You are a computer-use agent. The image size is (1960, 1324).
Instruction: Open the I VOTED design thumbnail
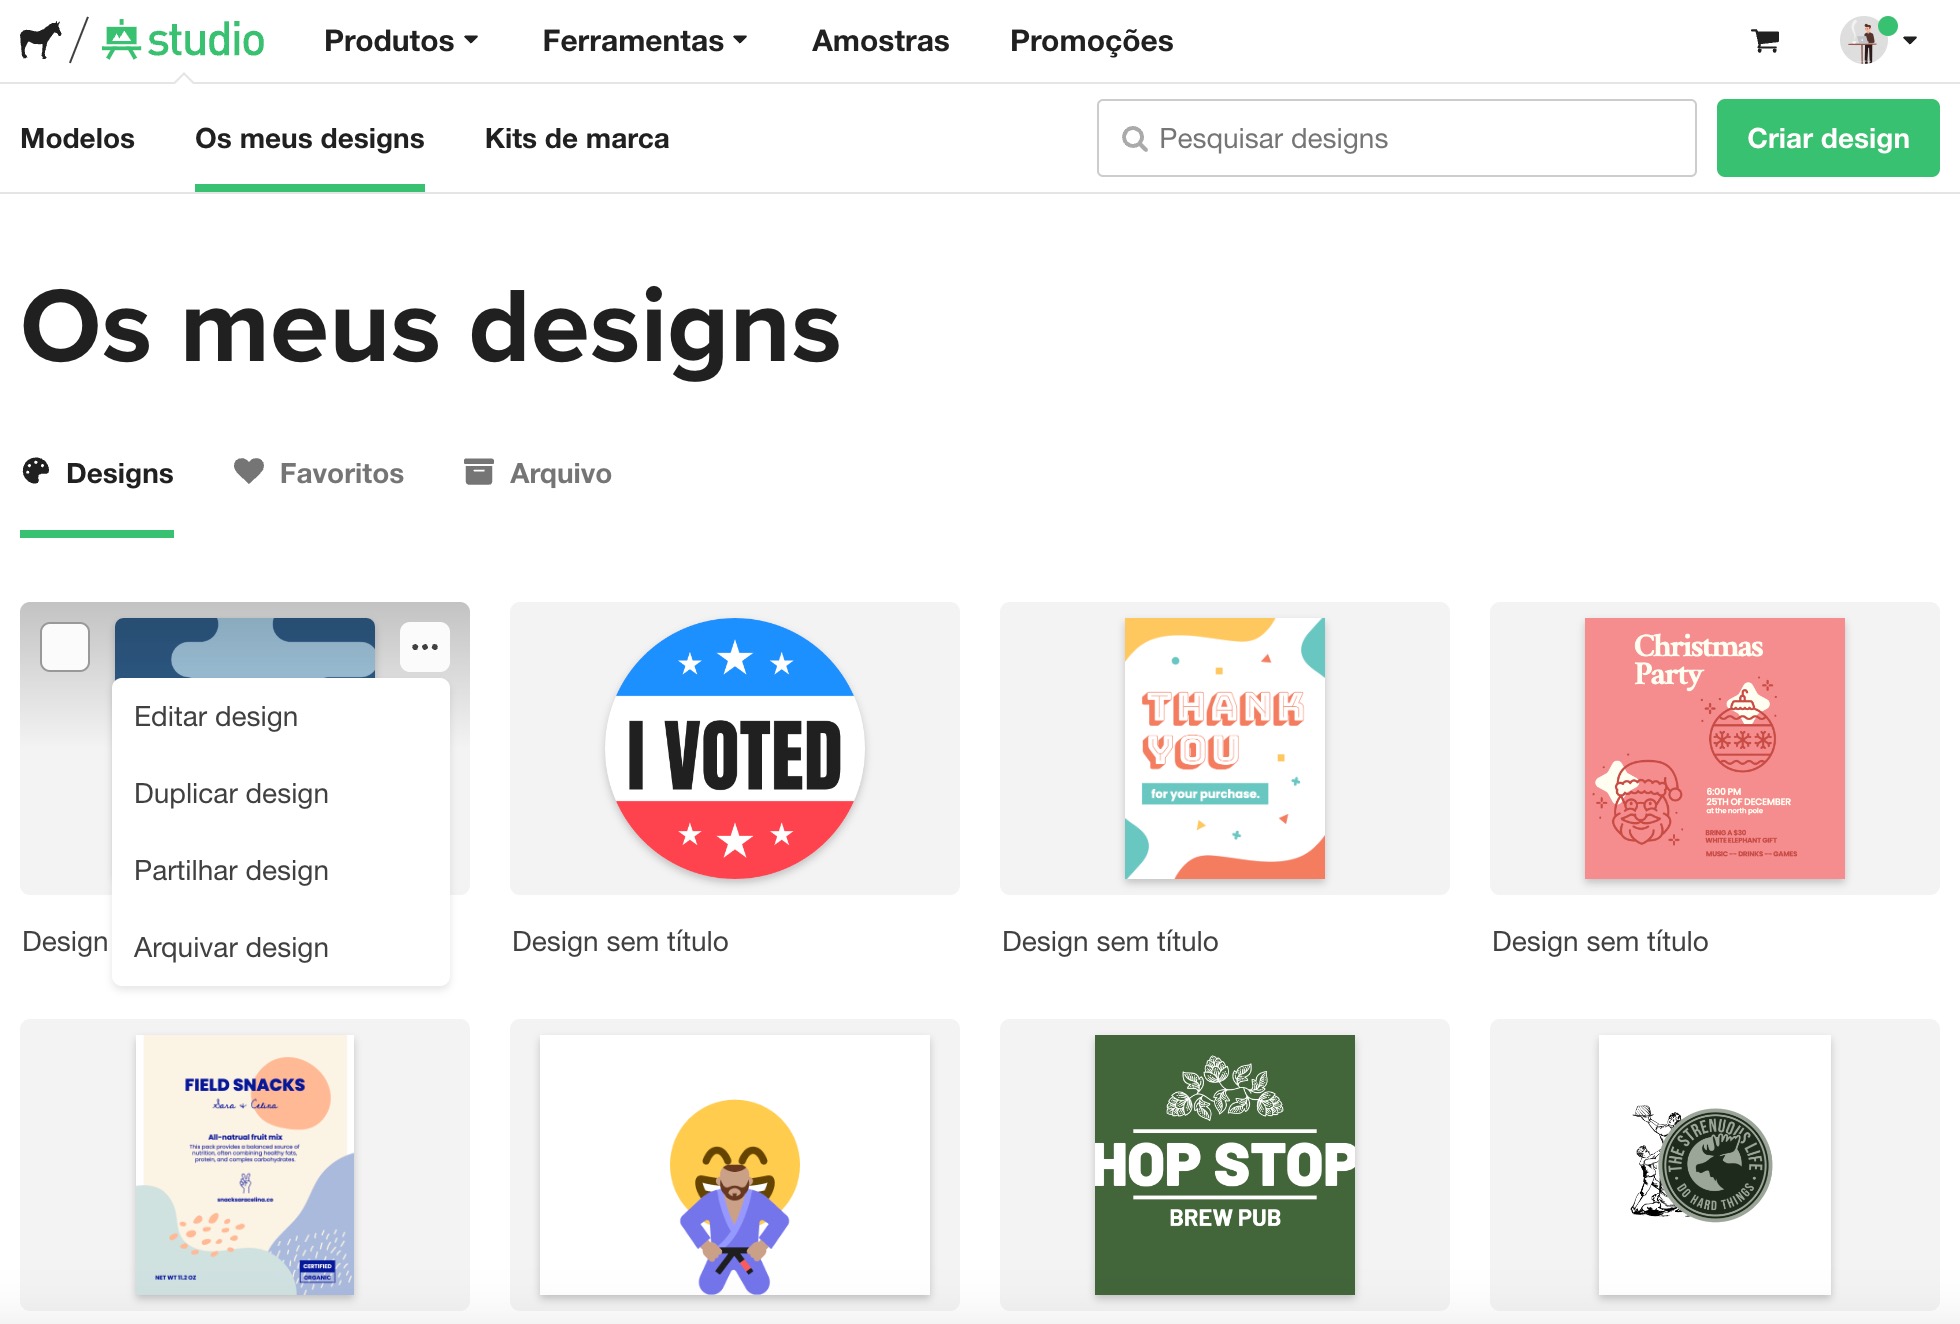pos(735,750)
